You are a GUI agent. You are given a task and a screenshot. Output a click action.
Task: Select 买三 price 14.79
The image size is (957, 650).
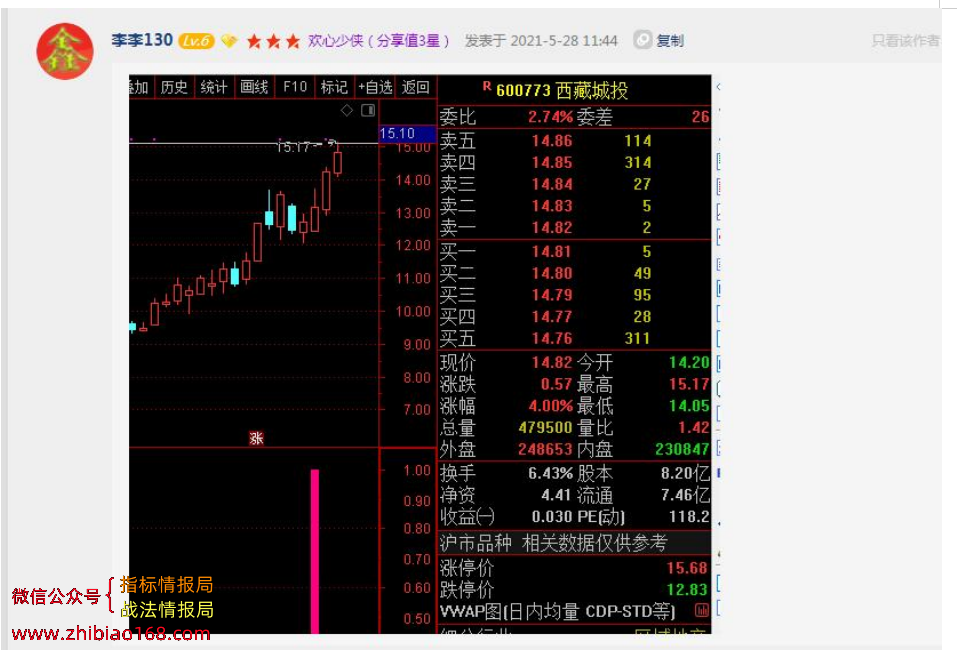click(552, 295)
